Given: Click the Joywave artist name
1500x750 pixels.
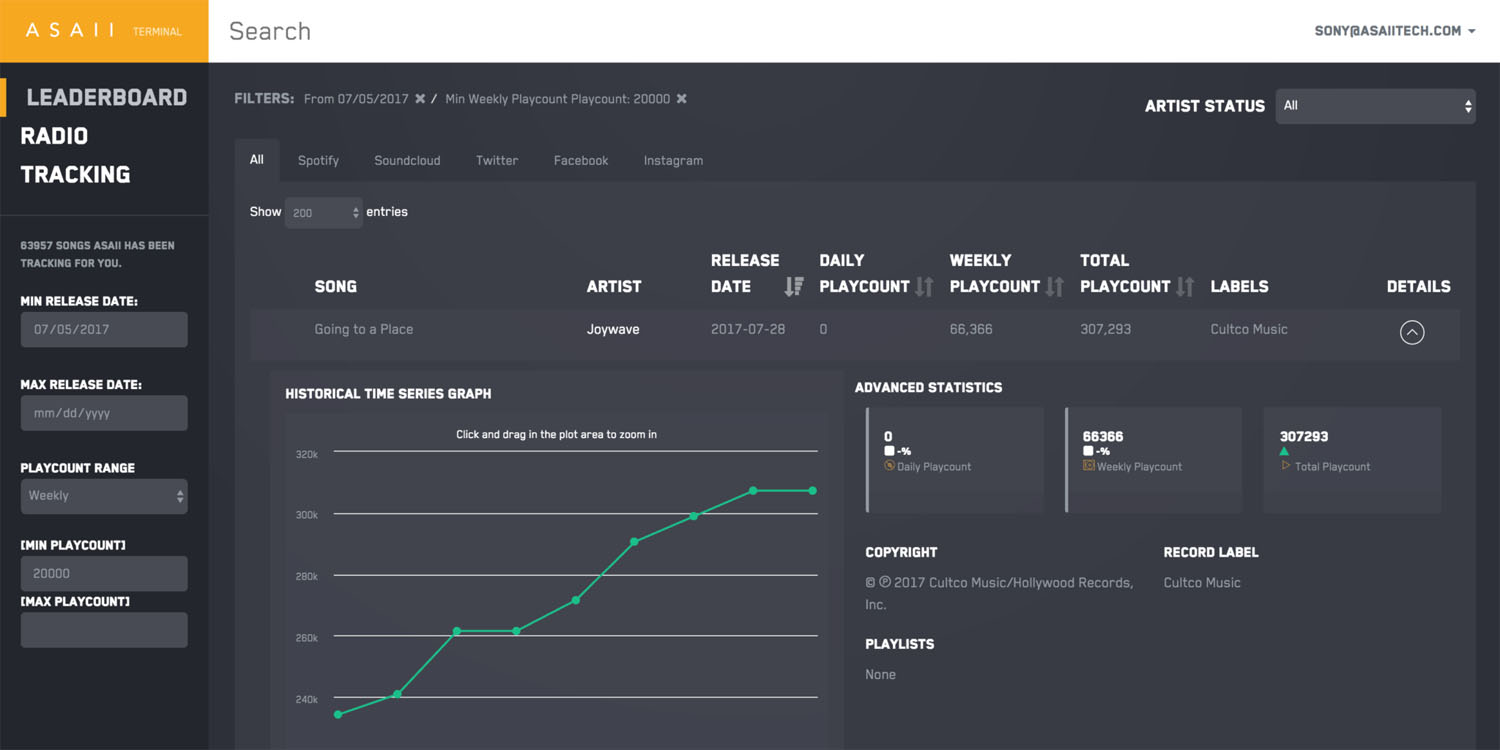Looking at the screenshot, I should point(613,330).
